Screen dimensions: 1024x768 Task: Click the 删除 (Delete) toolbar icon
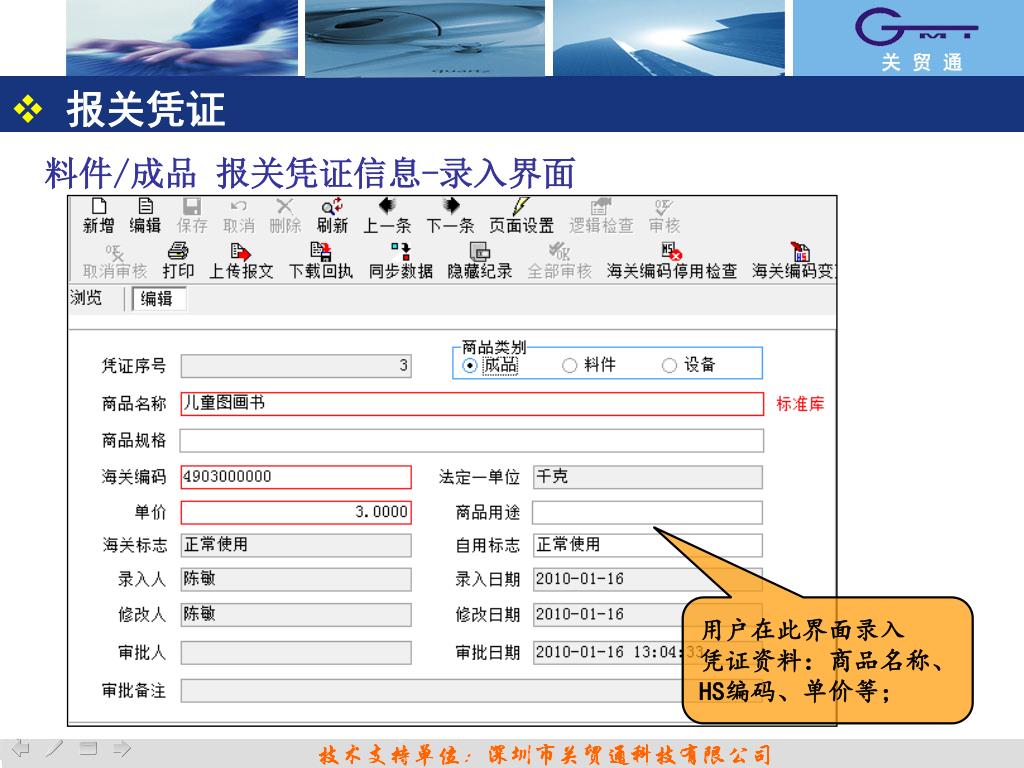coord(285,216)
